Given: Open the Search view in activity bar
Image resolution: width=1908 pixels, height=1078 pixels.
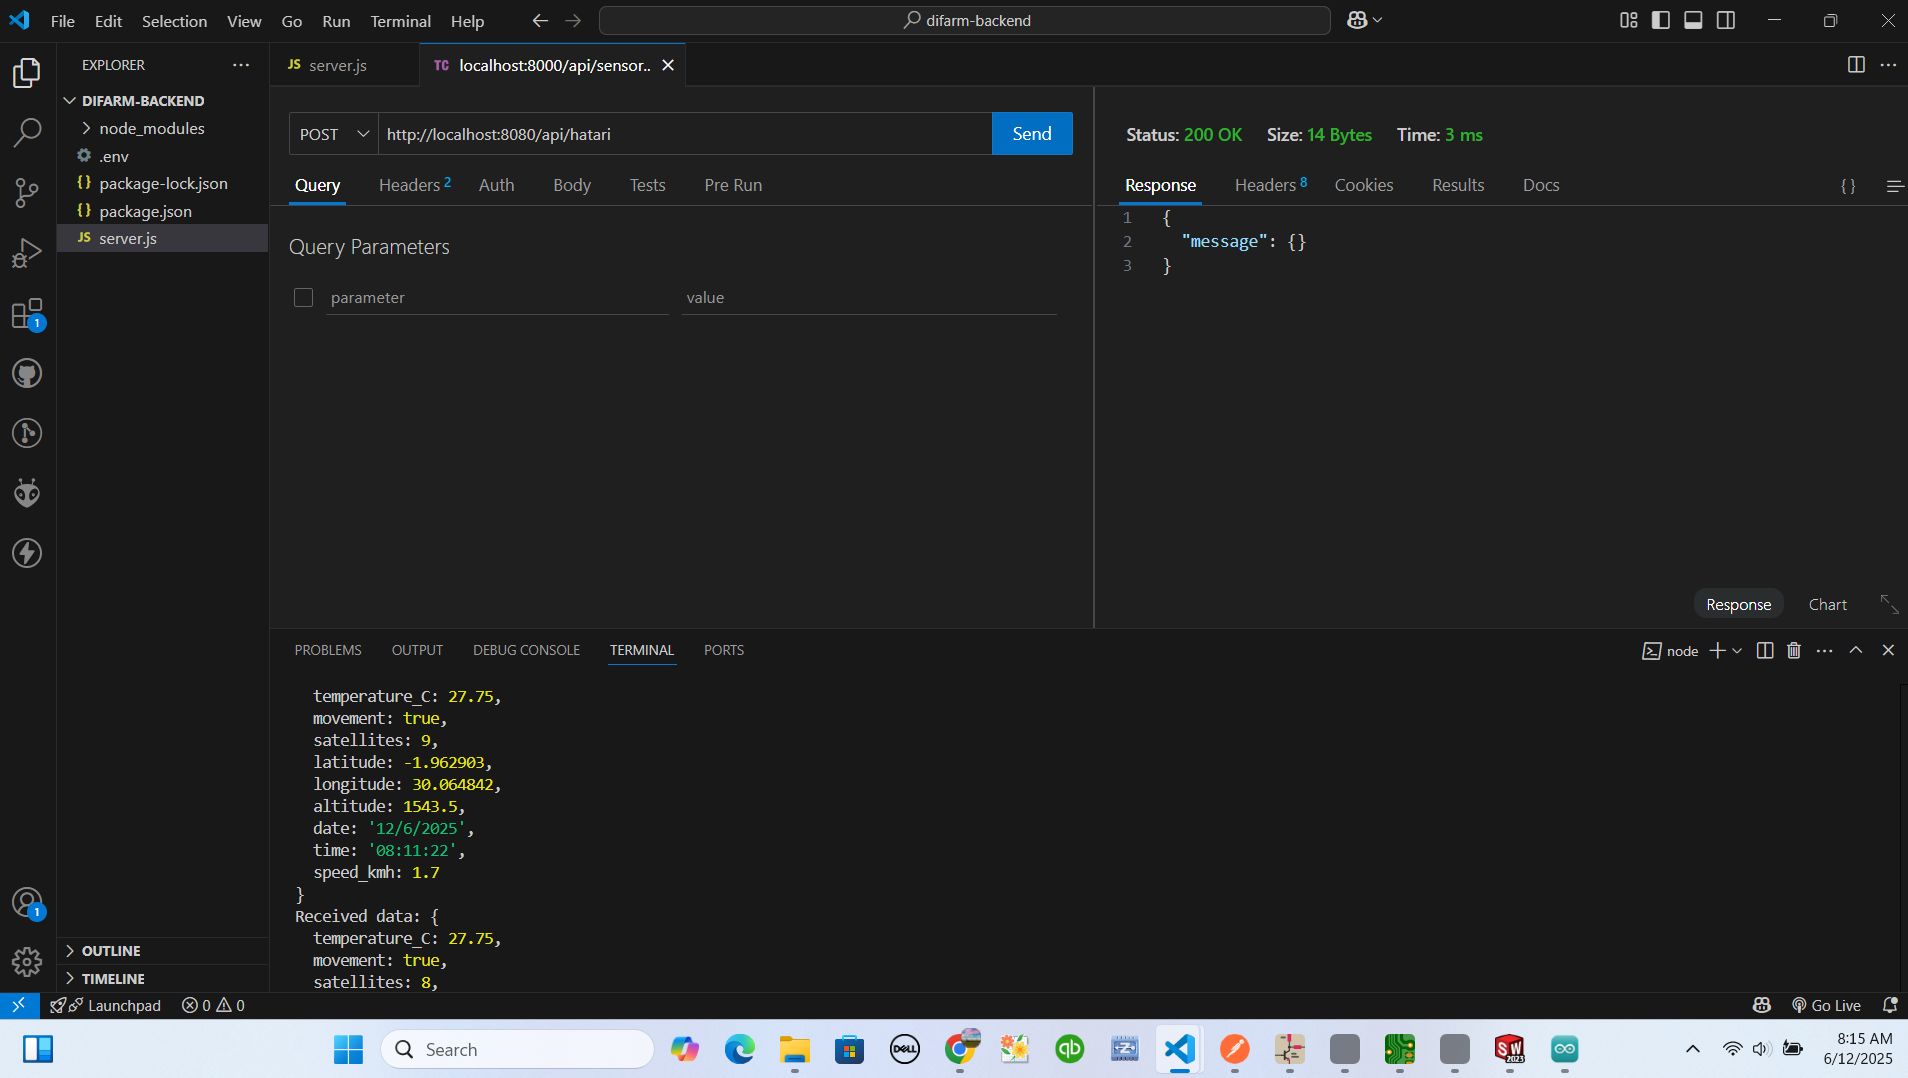Looking at the screenshot, I should click(x=27, y=132).
